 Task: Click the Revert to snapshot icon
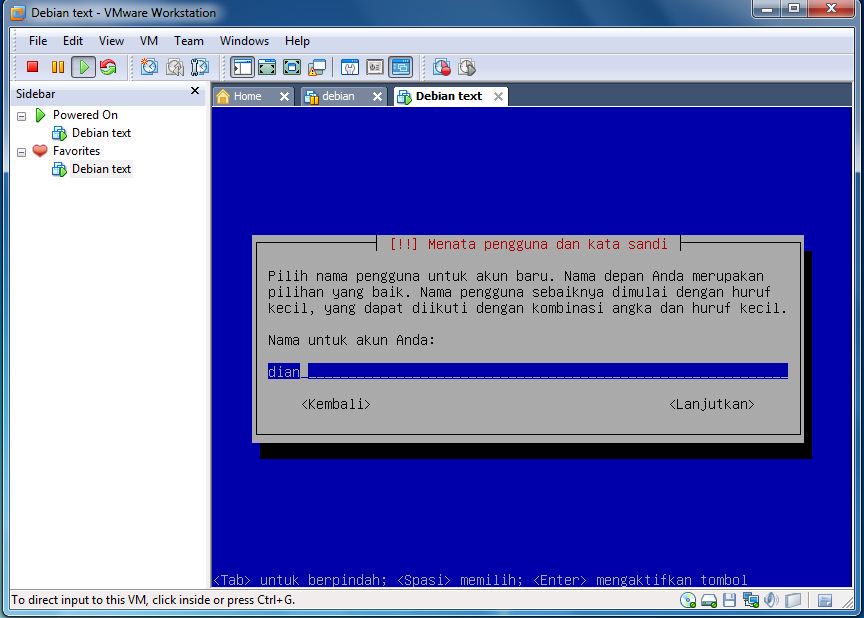[x=175, y=67]
